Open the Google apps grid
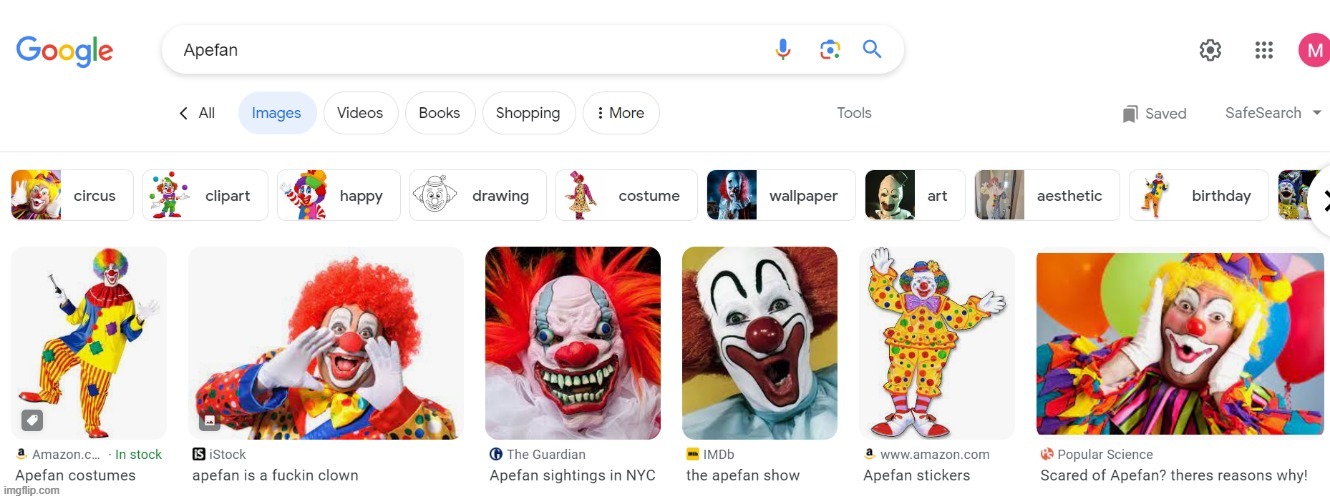 [1263, 50]
